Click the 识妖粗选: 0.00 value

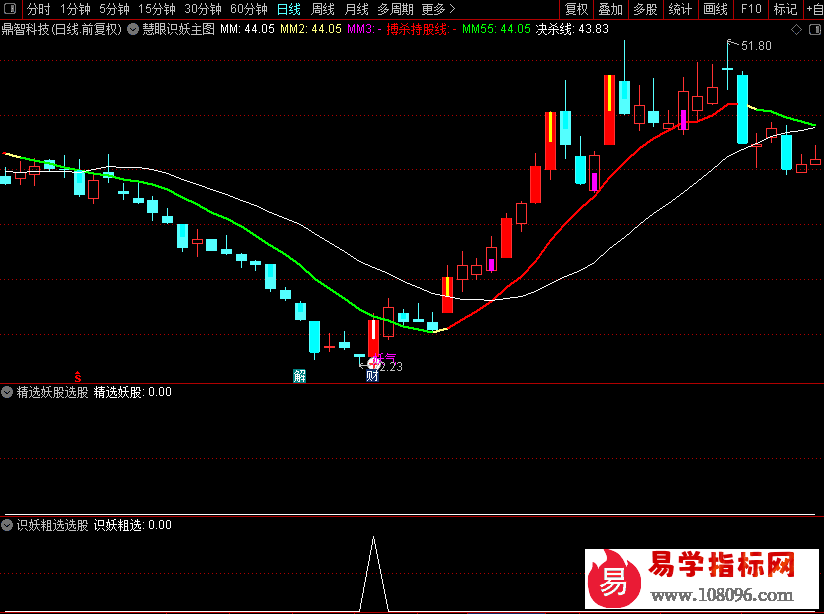(132, 525)
